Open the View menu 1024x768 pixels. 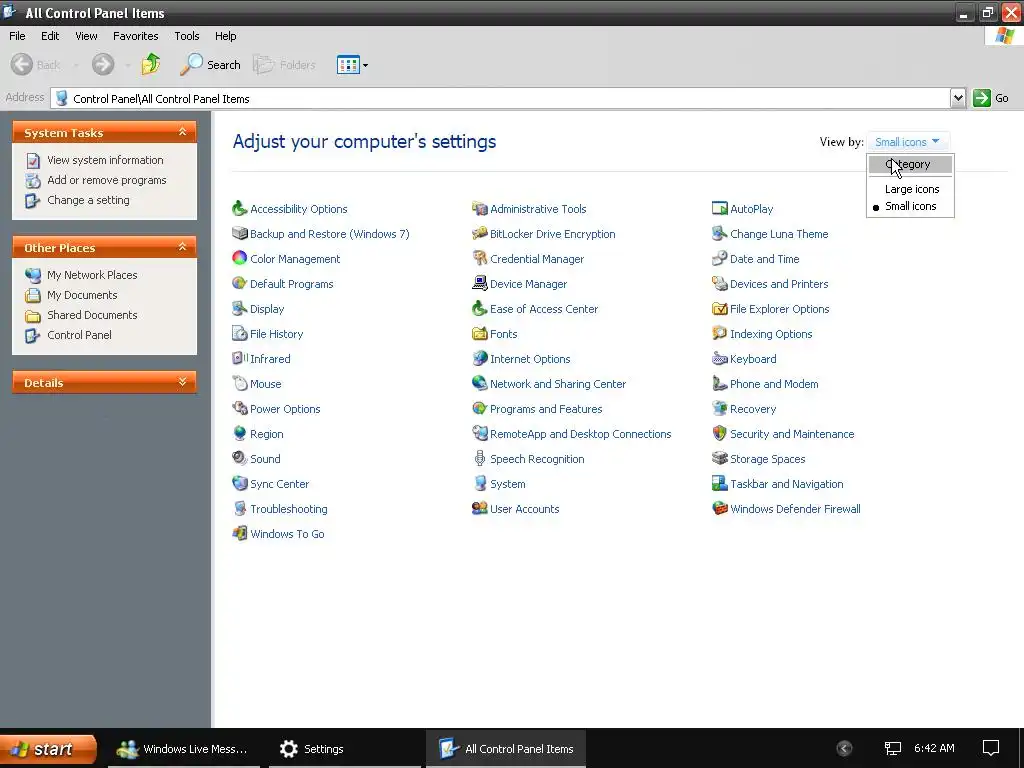(86, 36)
